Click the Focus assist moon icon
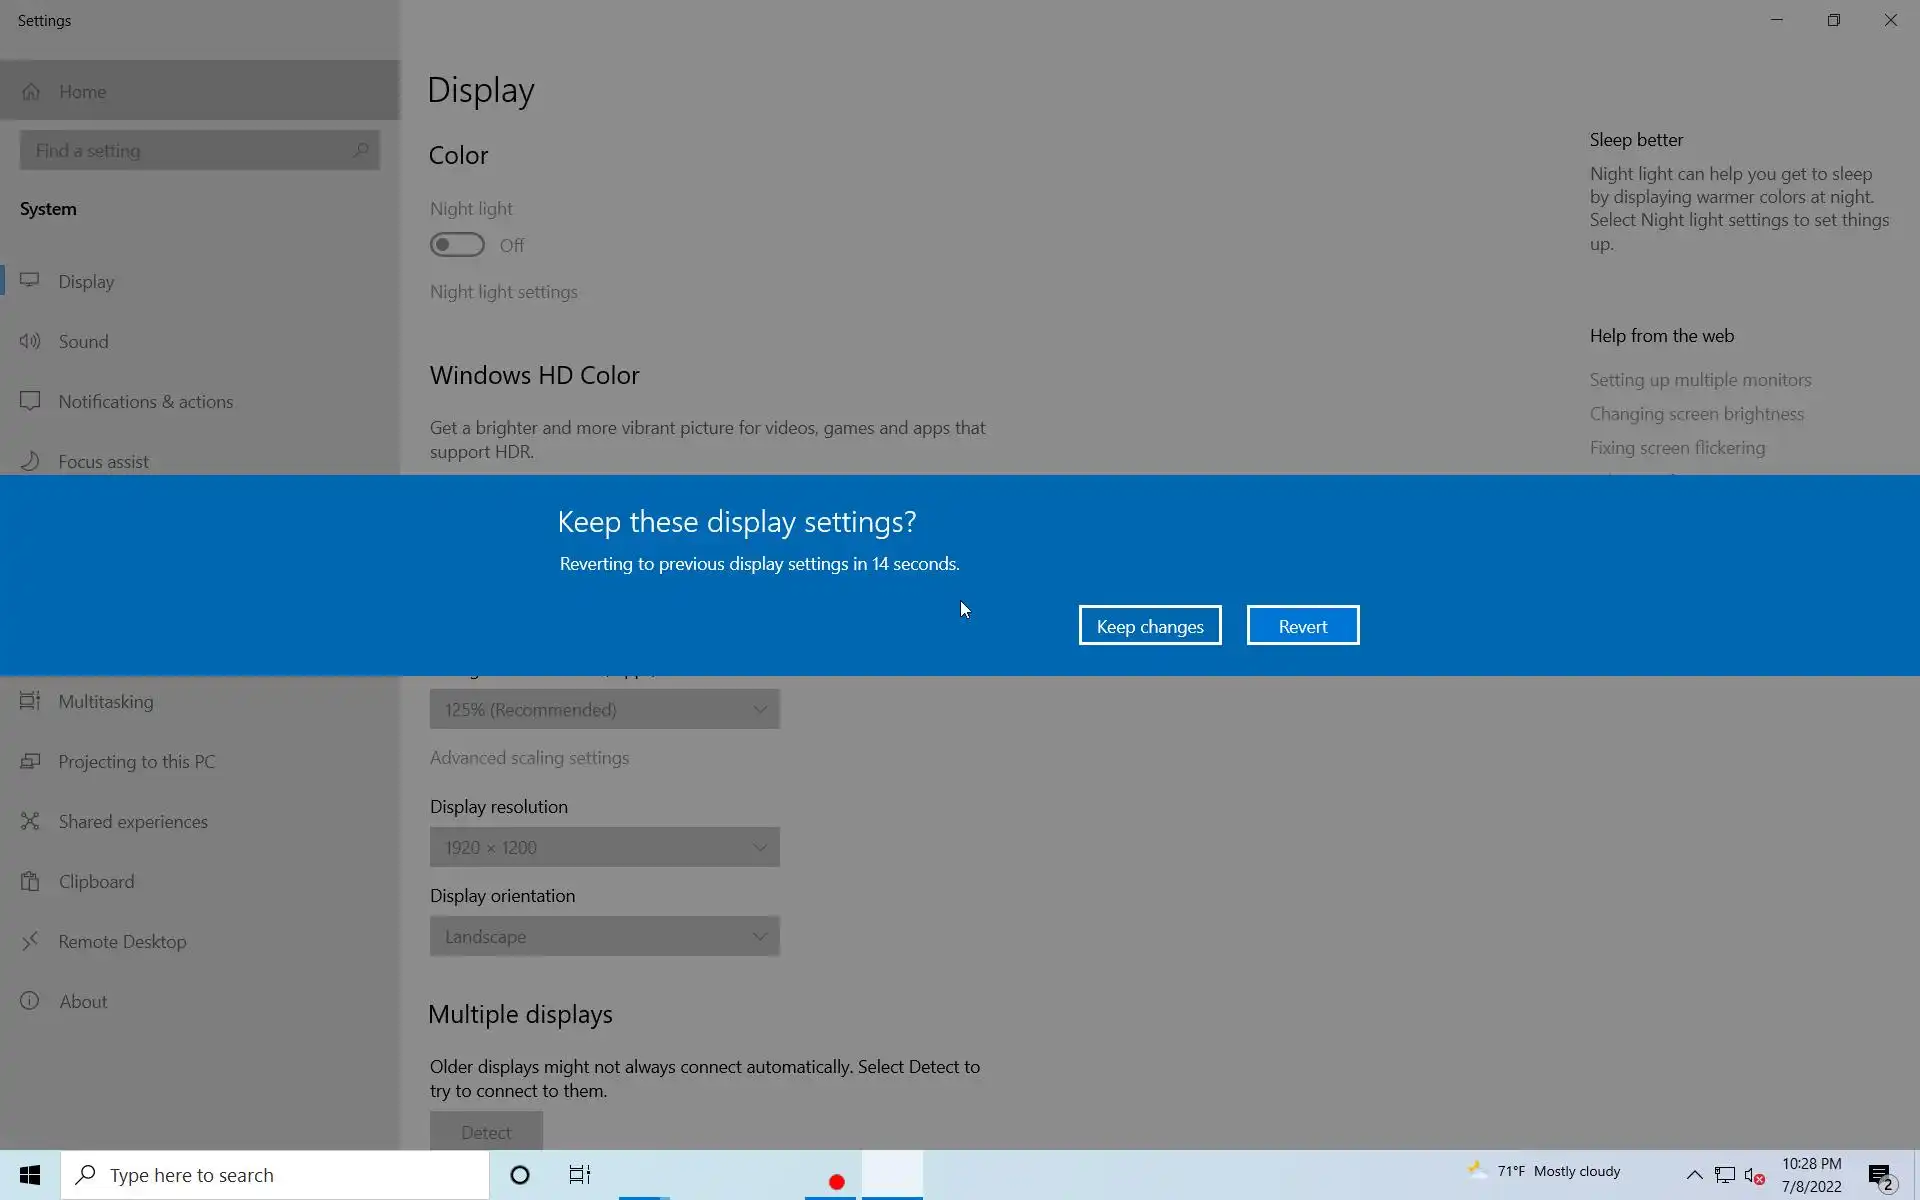This screenshot has width=1920, height=1200. click(30, 461)
